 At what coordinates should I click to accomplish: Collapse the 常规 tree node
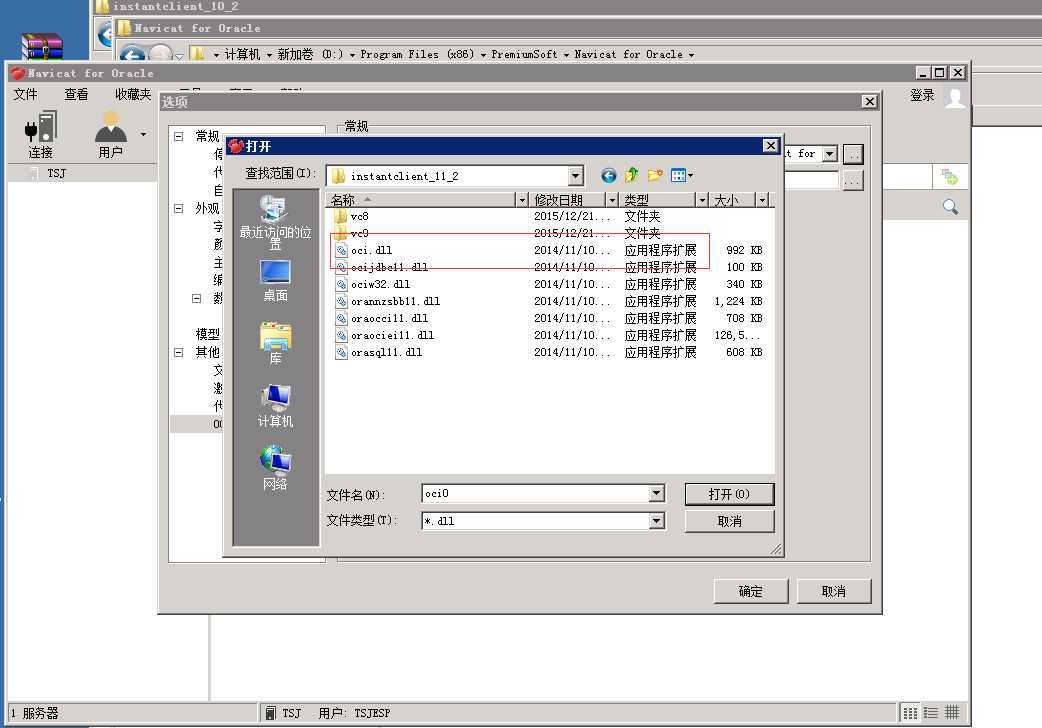click(x=179, y=136)
